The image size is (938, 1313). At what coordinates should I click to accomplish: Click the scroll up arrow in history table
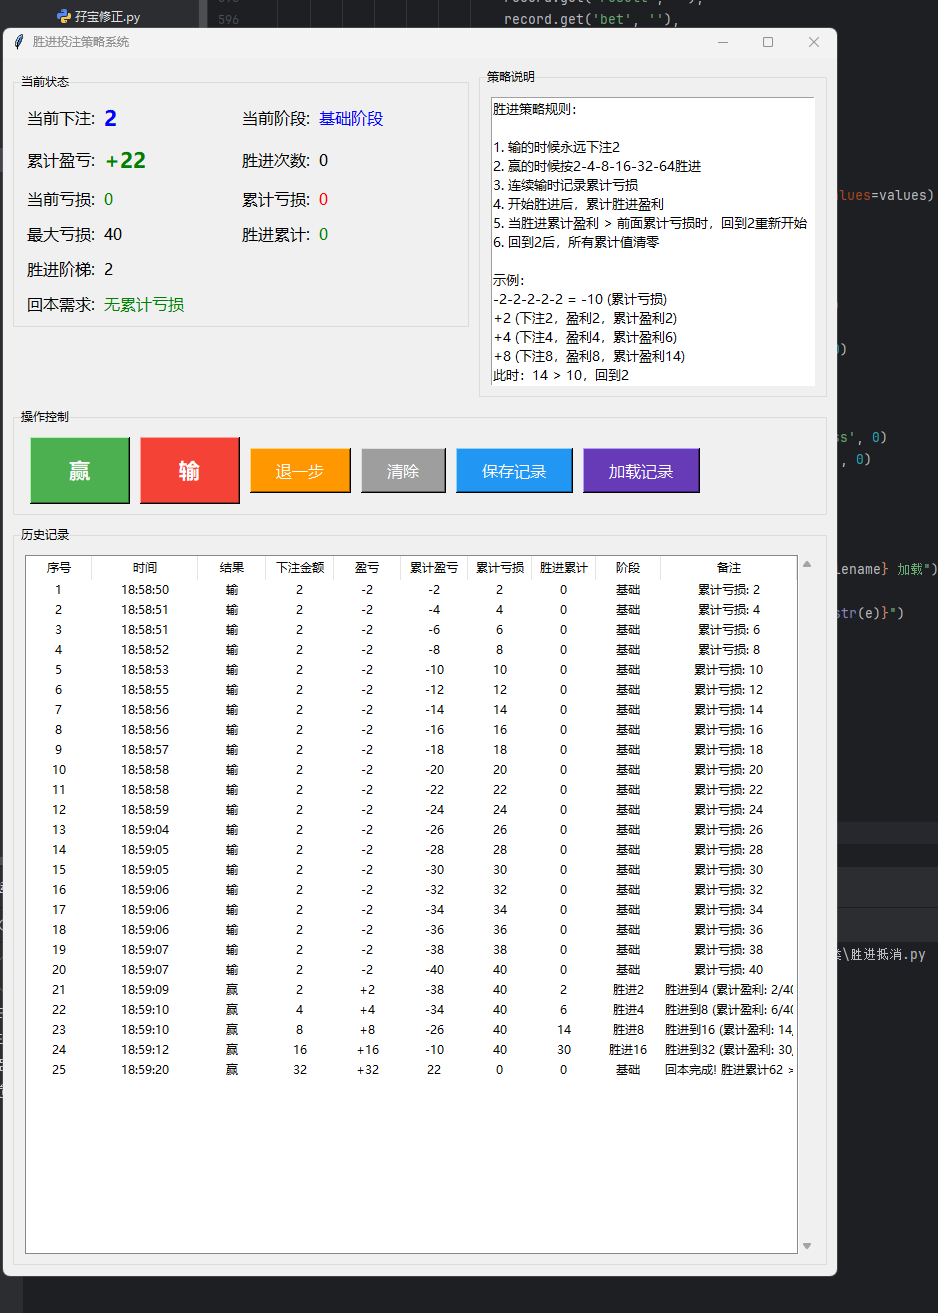[807, 565]
